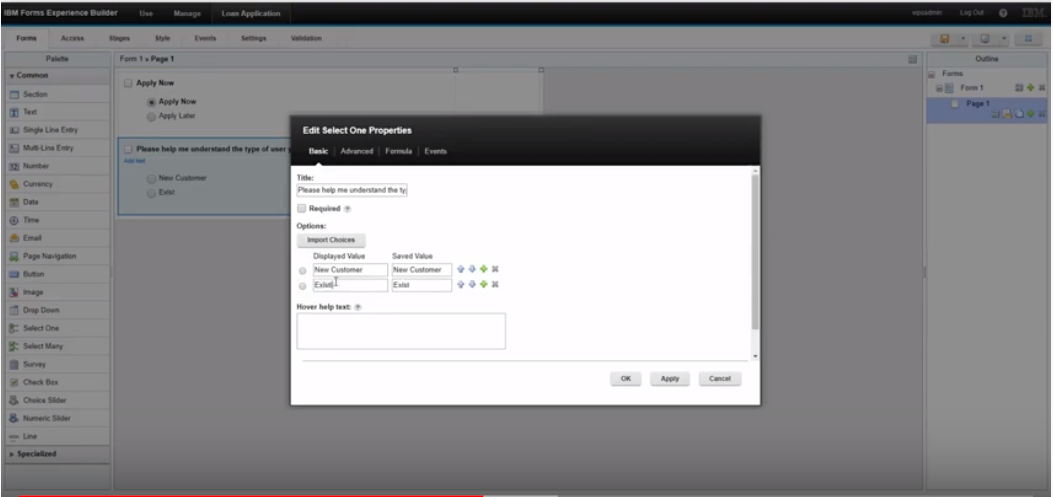The height and width of the screenshot is (497, 1053).
Task: Open the Stages tab
Action: click(120, 38)
